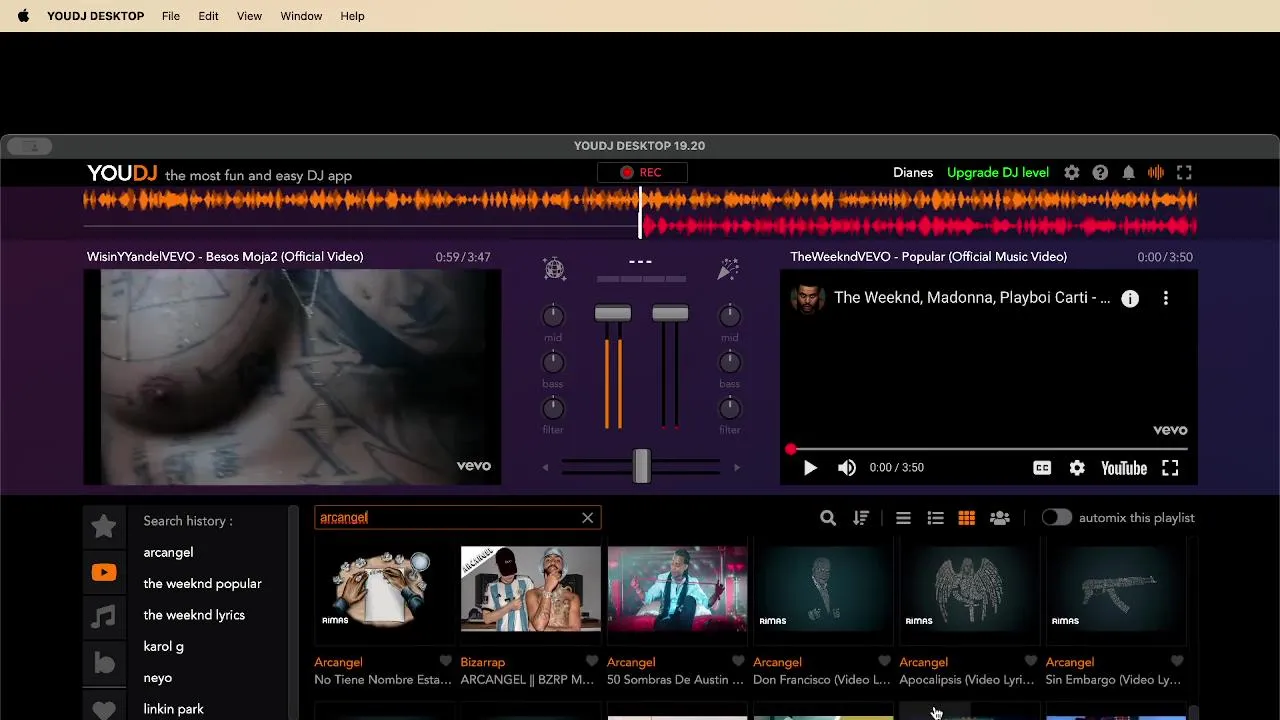Screen dimensions: 1280x720
Task: Open the settings gear in YouDJ header
Action: coord(1072,173)
